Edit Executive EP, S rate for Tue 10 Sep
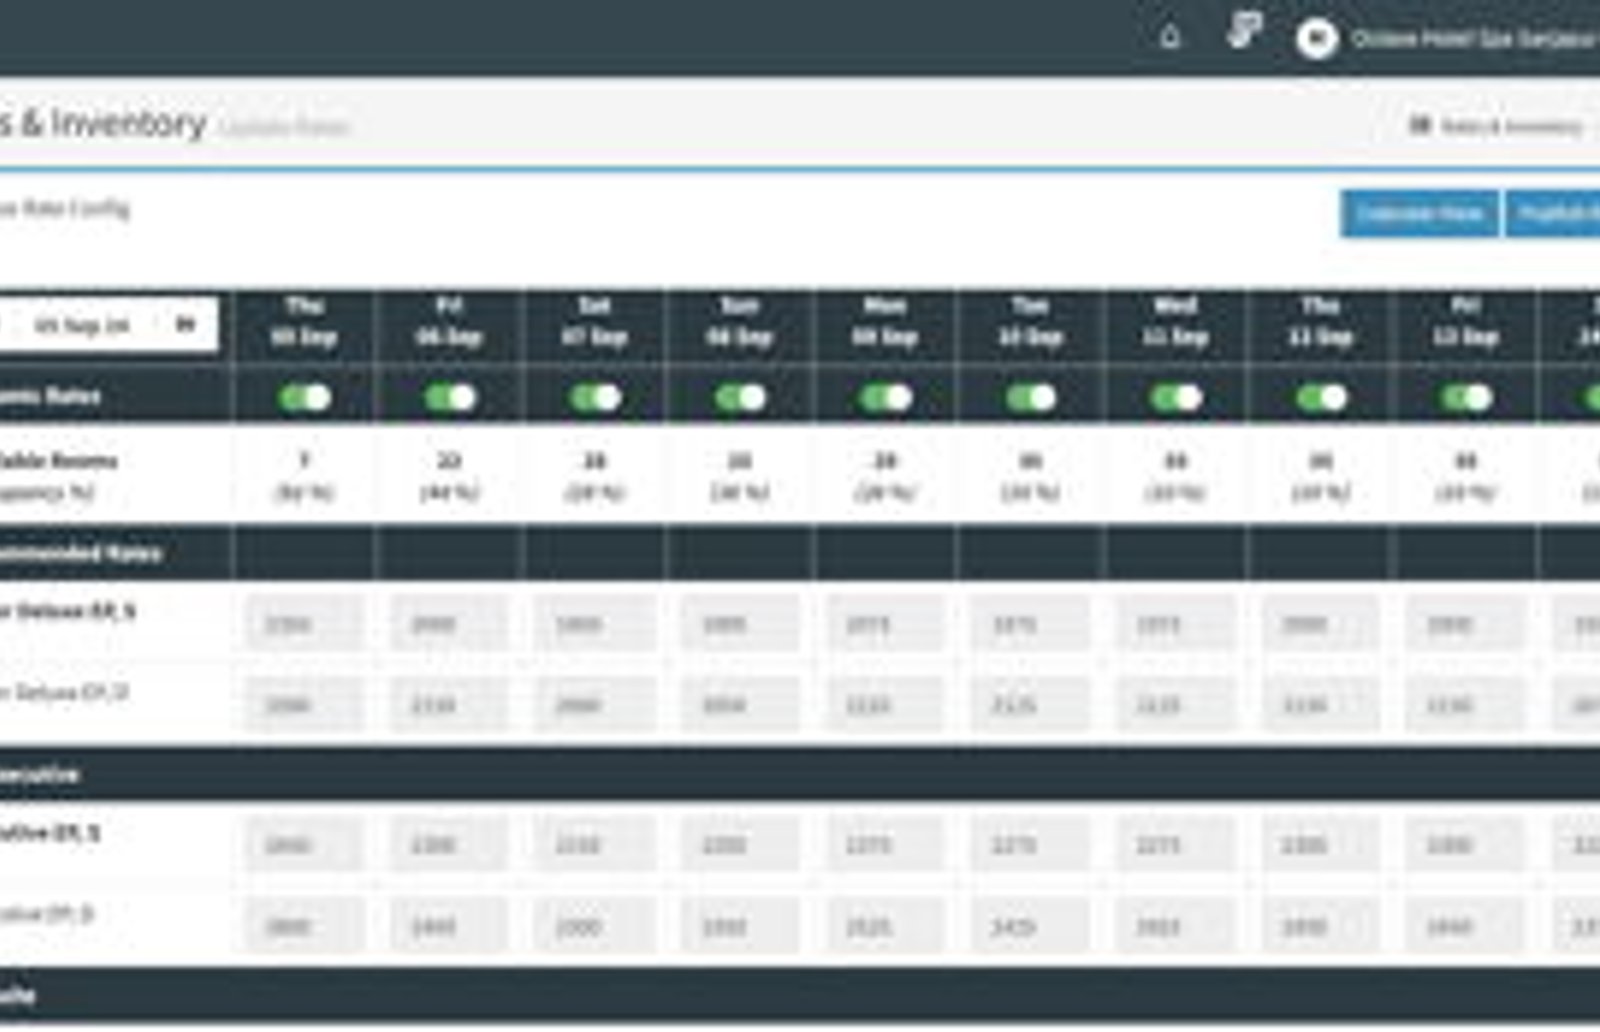 (1031, 845)
